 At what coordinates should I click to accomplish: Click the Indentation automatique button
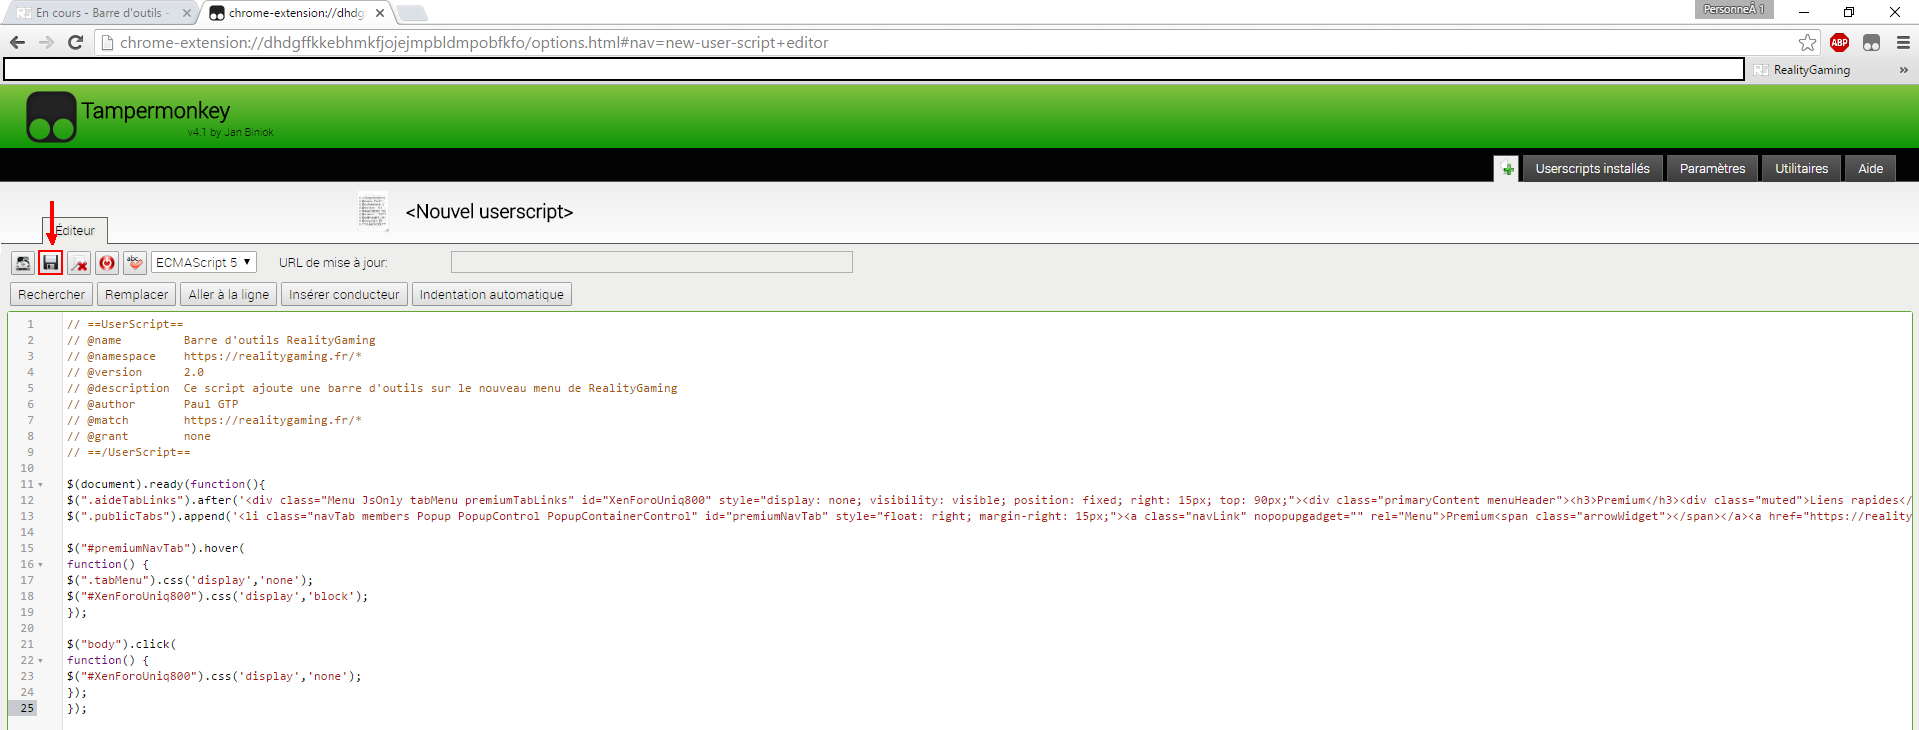click(492, 295)
